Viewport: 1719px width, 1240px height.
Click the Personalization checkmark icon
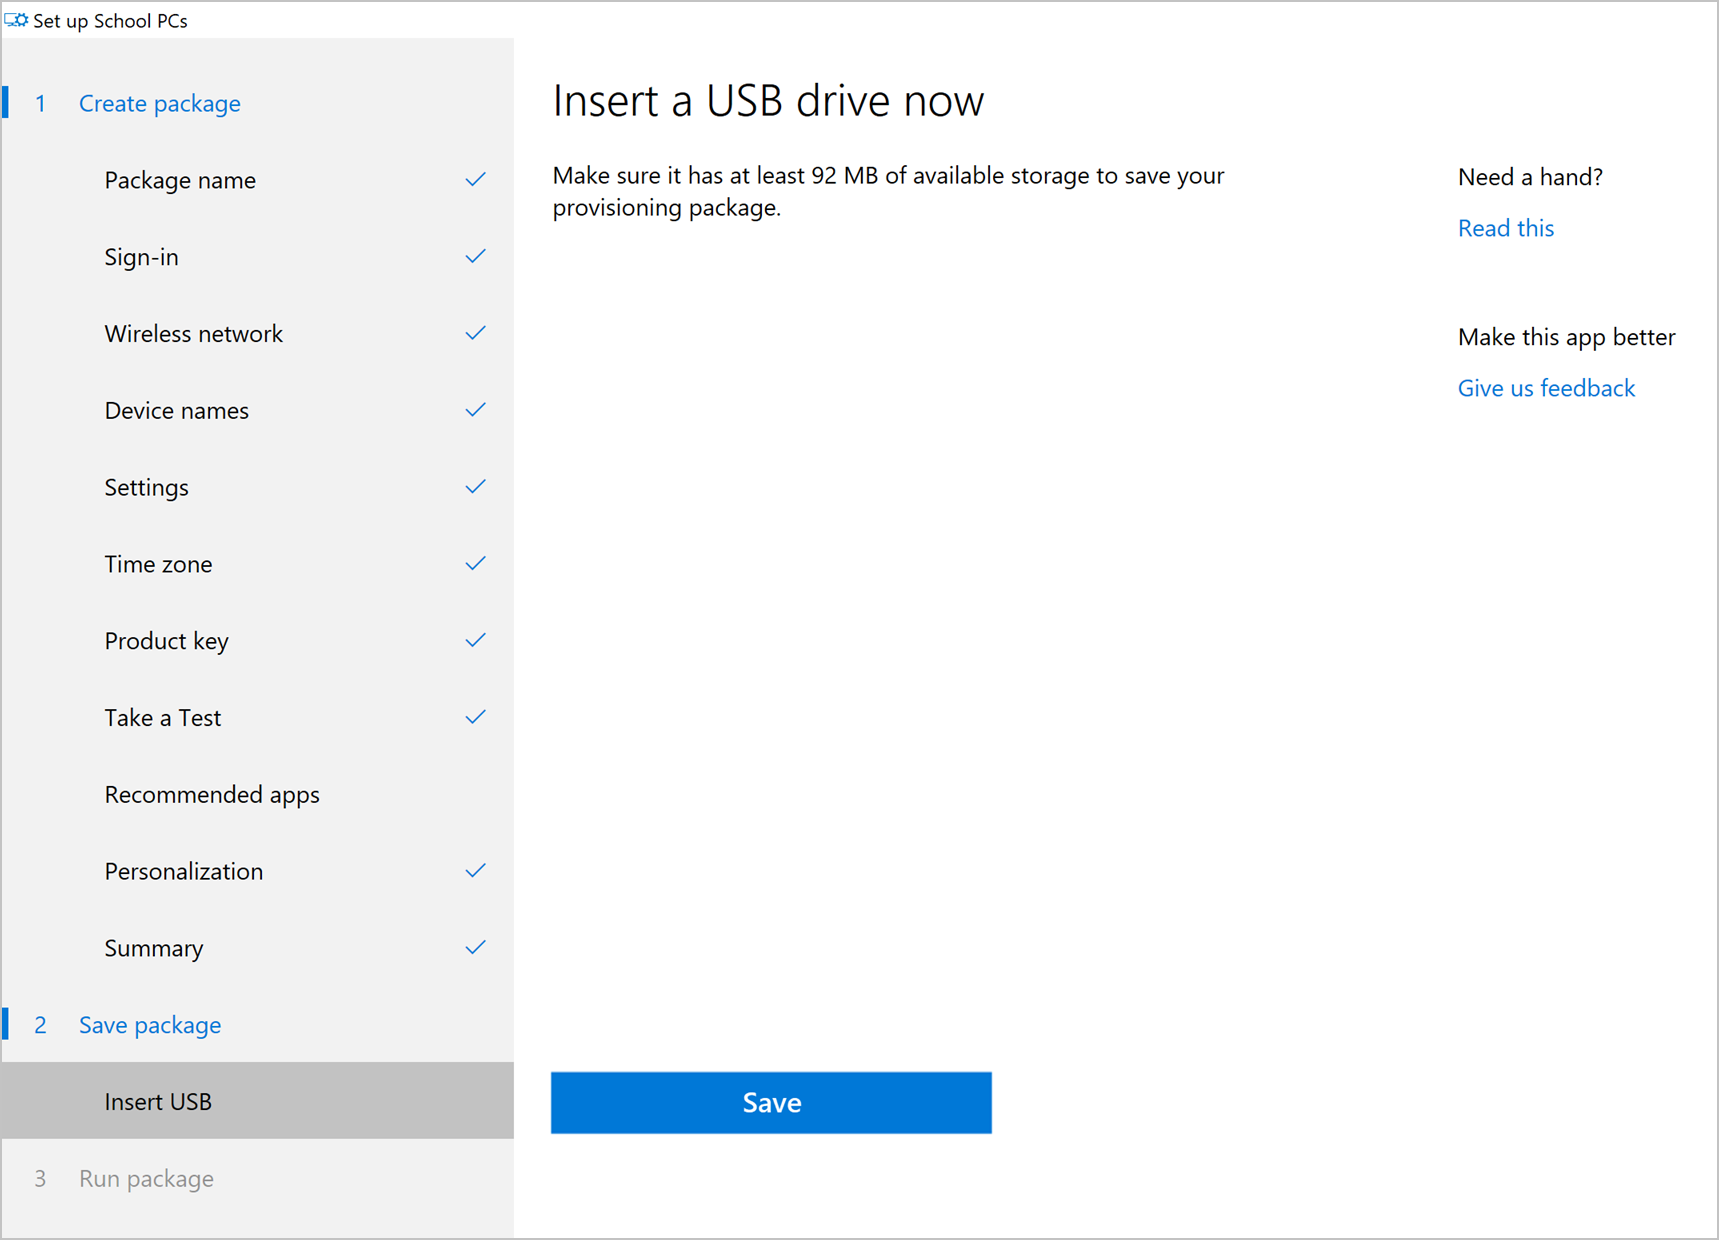[x=476, y=871]
